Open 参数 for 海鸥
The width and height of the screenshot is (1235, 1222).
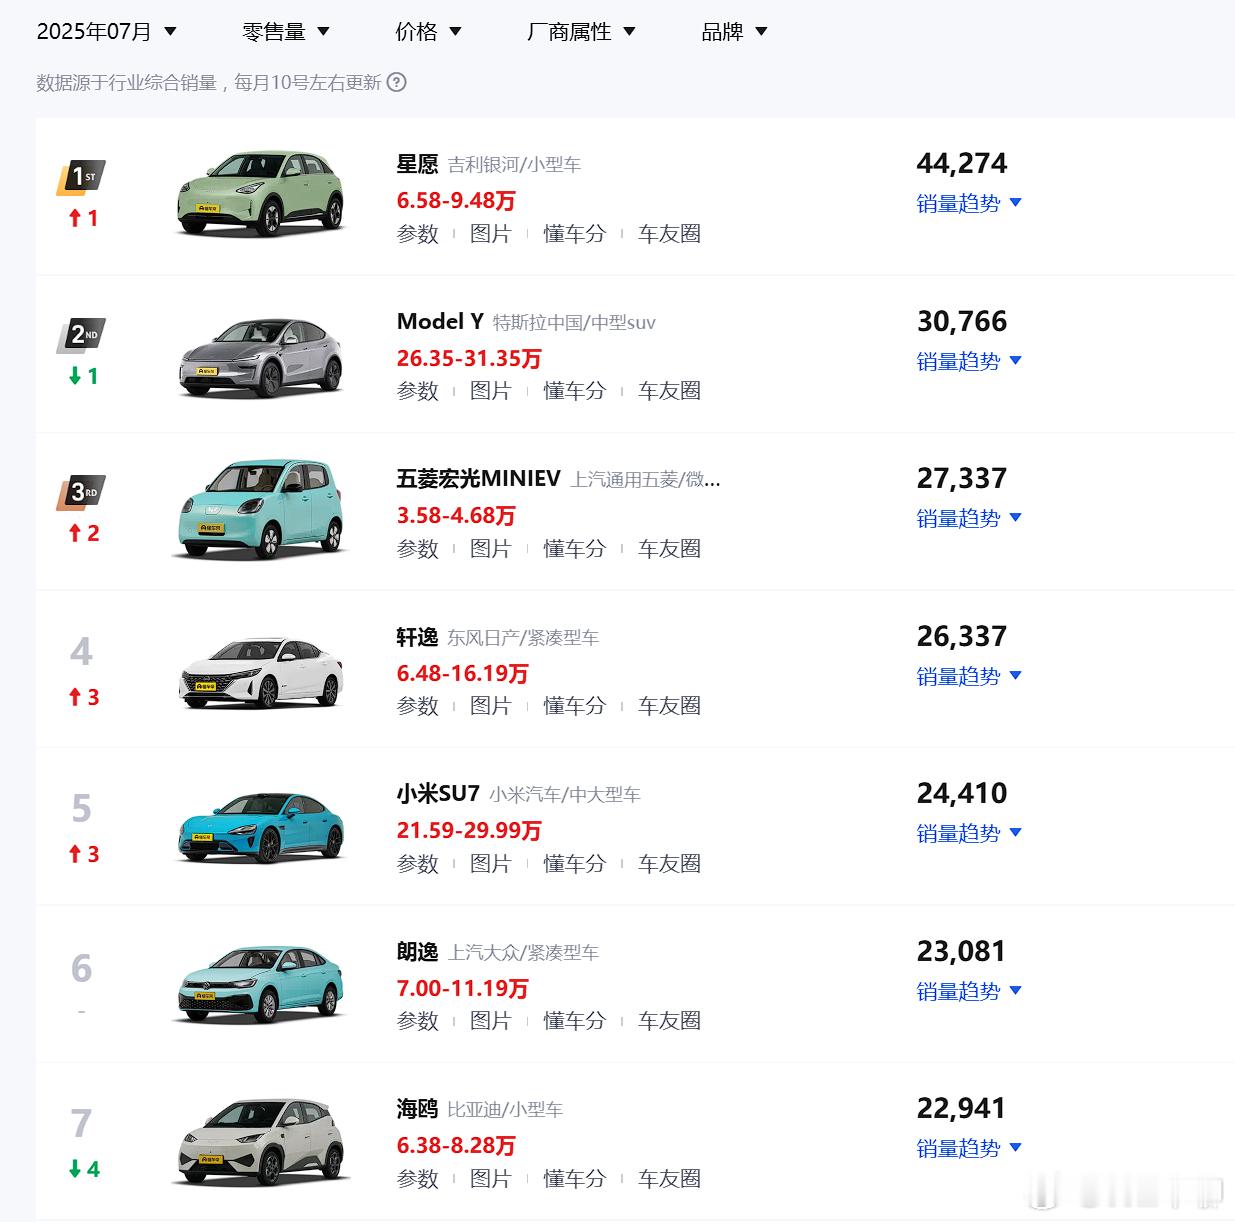[x=418, y=1179]
